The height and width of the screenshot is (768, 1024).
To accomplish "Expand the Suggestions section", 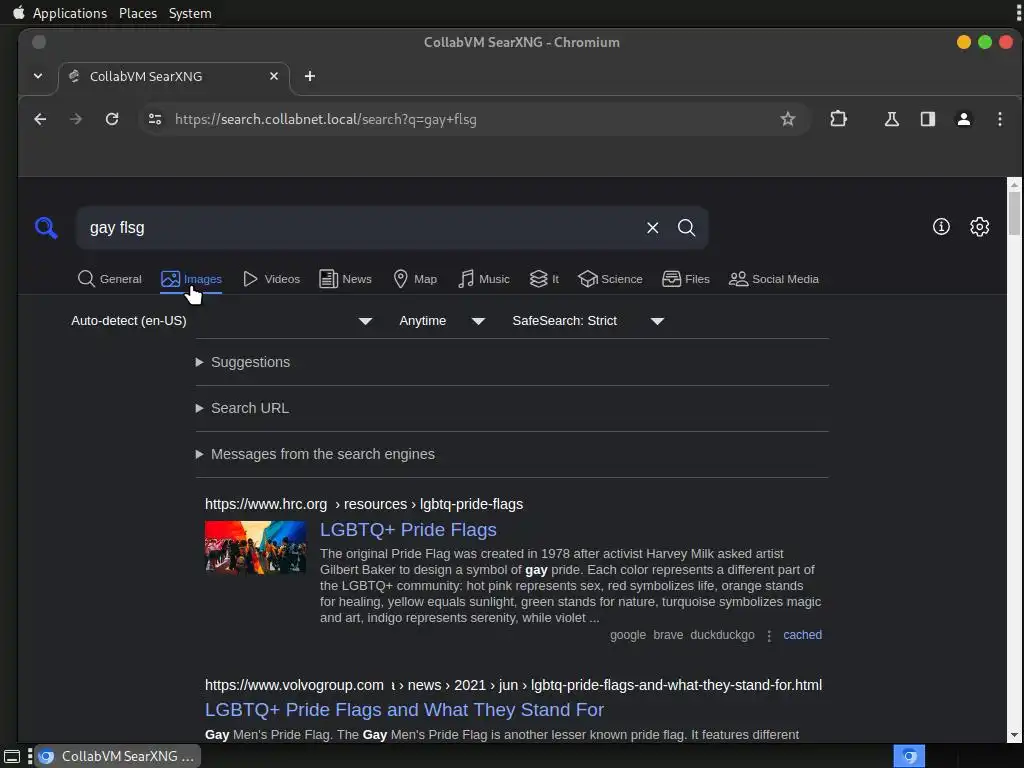I will (250, 362).
